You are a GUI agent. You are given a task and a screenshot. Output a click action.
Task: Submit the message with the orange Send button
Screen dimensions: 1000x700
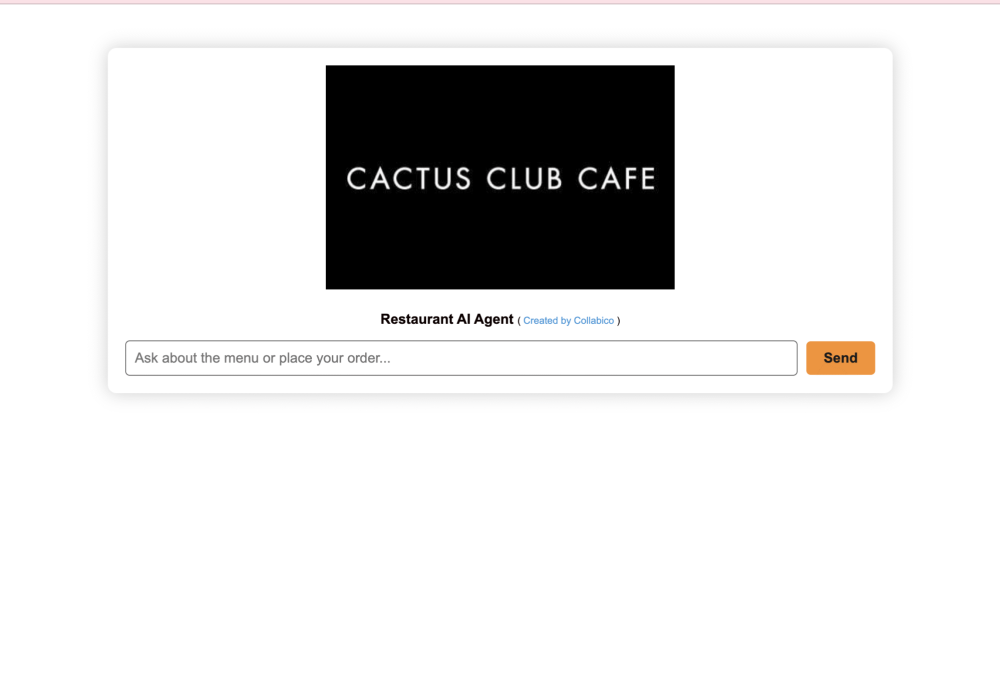point(840,358)
